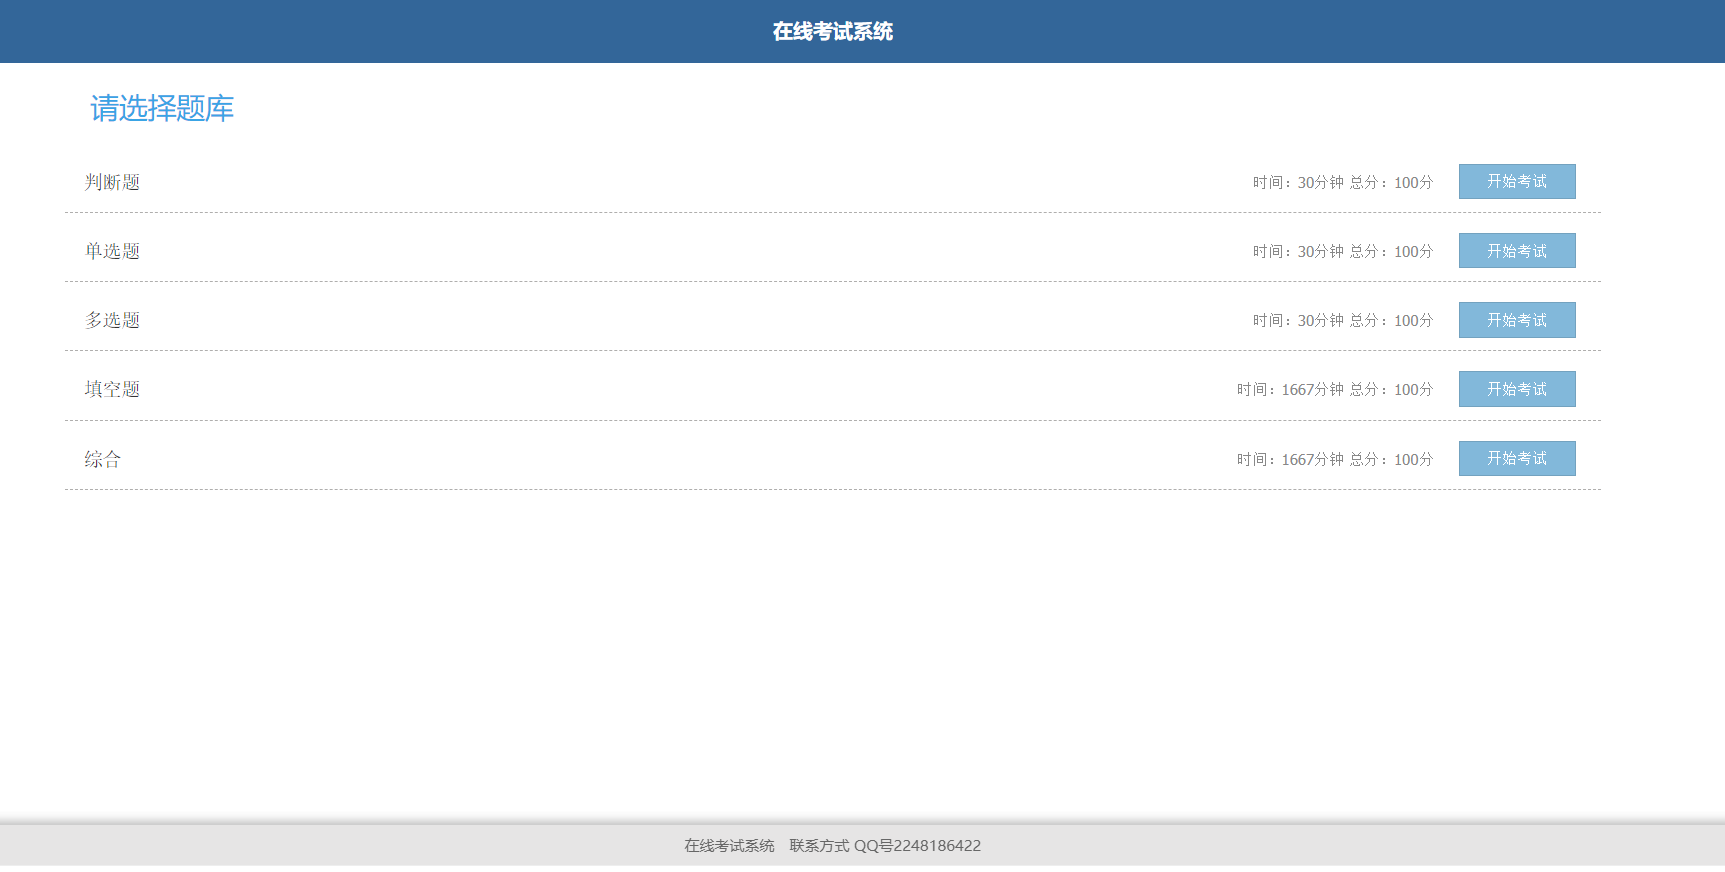The height and width of the screenshot is (872, 1725).
Task: Click the 1667分钟 time text for 填空题
Action: (x=1312, y=390)
